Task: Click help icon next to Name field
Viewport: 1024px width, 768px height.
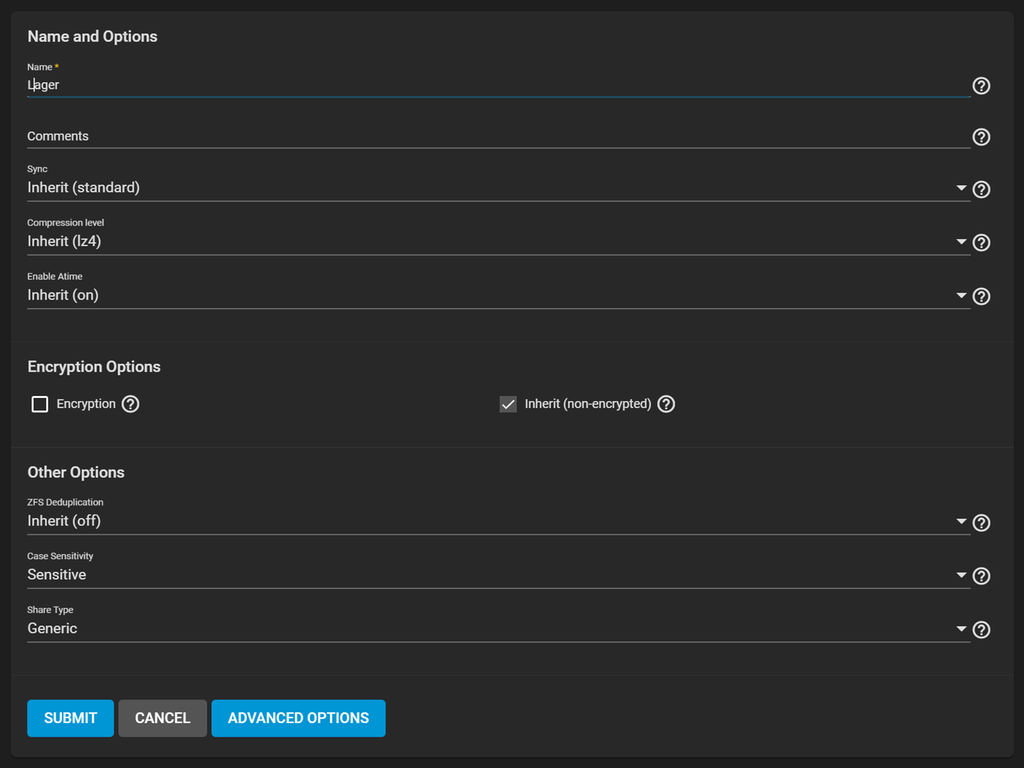Action: [981, 86]
